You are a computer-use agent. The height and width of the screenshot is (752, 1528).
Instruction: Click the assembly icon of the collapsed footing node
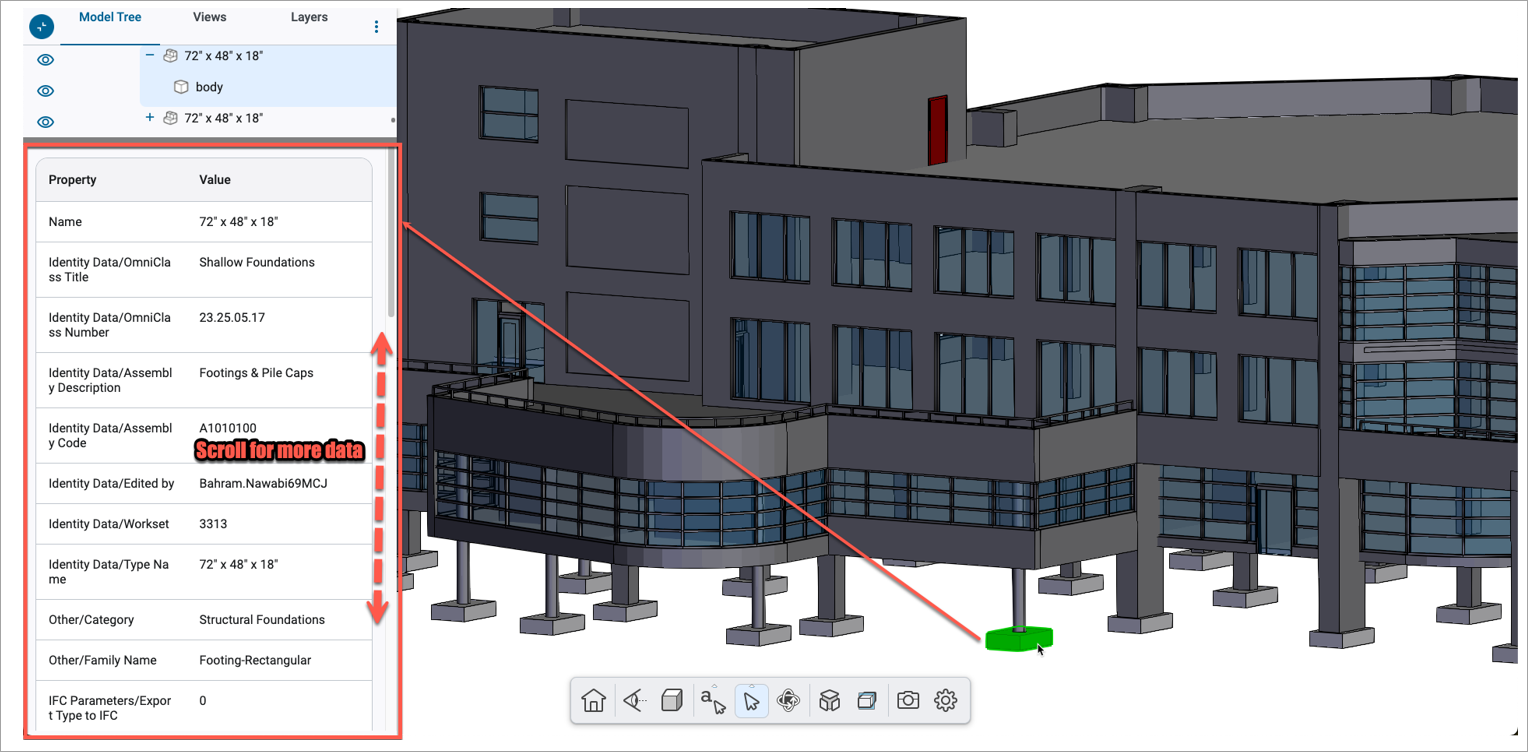(170, 118)
